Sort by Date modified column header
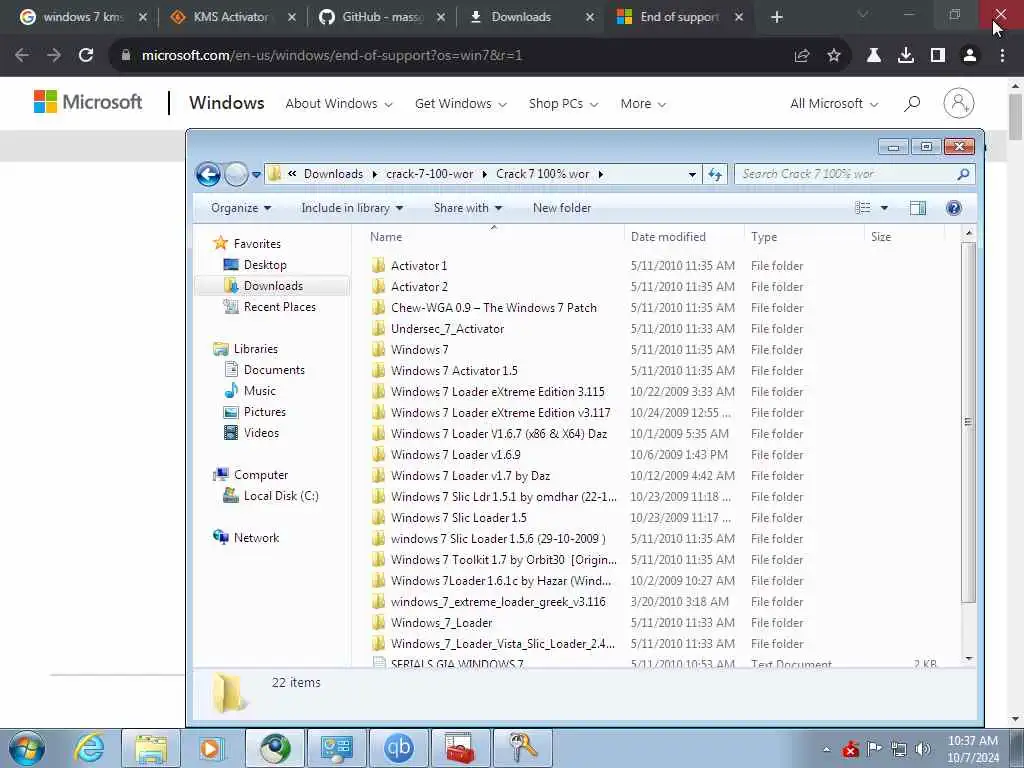 coord(668,236)
